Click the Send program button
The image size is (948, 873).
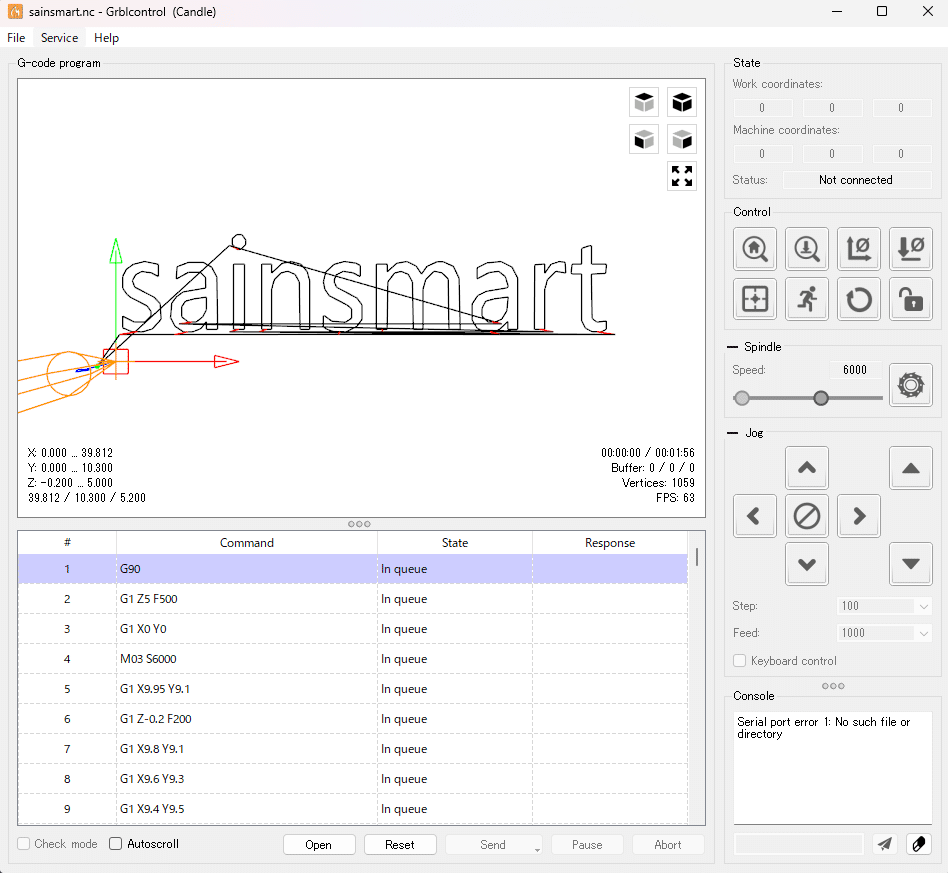click(493, 845)
